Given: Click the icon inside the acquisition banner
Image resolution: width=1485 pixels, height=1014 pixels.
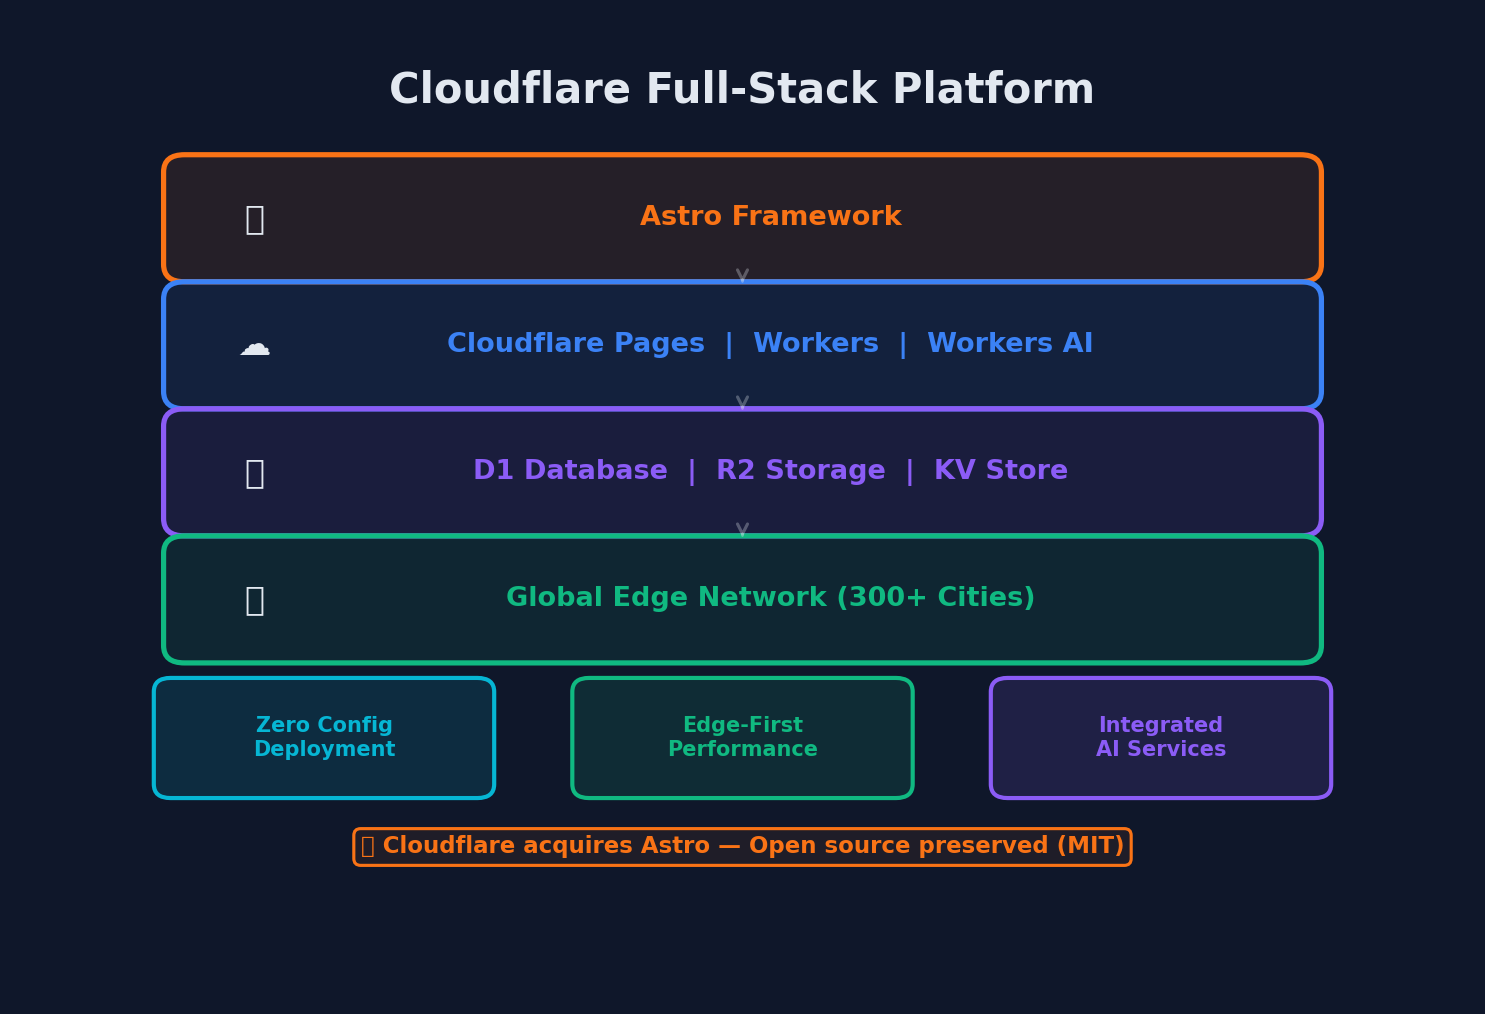Looking at the screenshot, I should coord(369,845).
